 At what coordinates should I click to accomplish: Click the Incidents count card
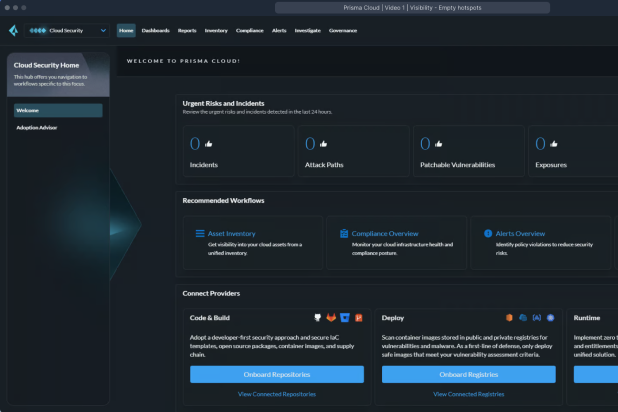pyautogui.click(x=238, y=151)
